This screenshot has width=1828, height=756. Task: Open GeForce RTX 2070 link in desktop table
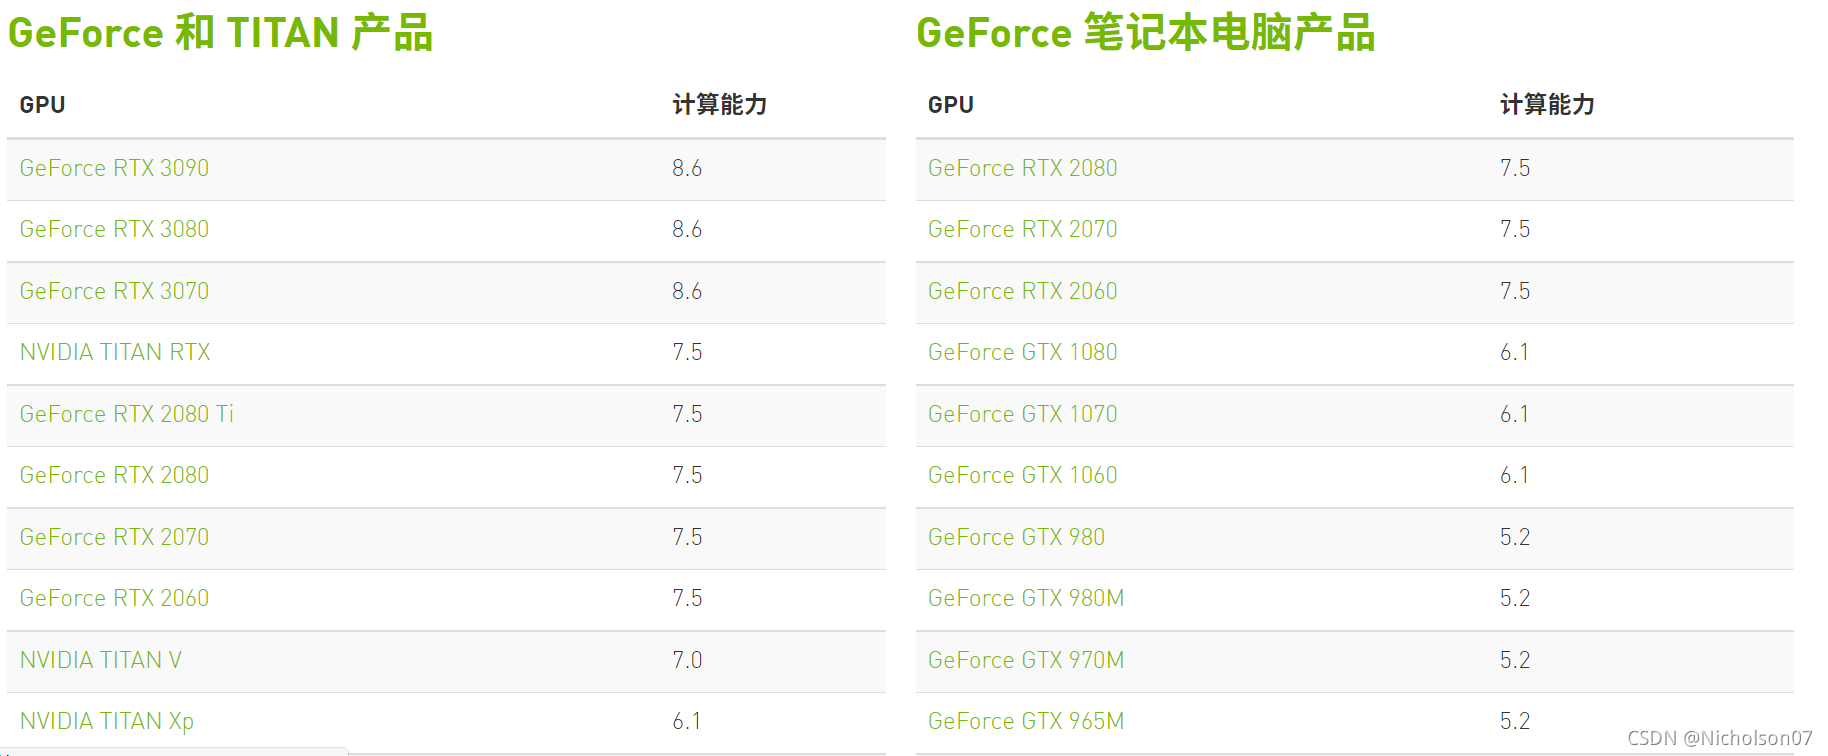click(x=114, y=537)
